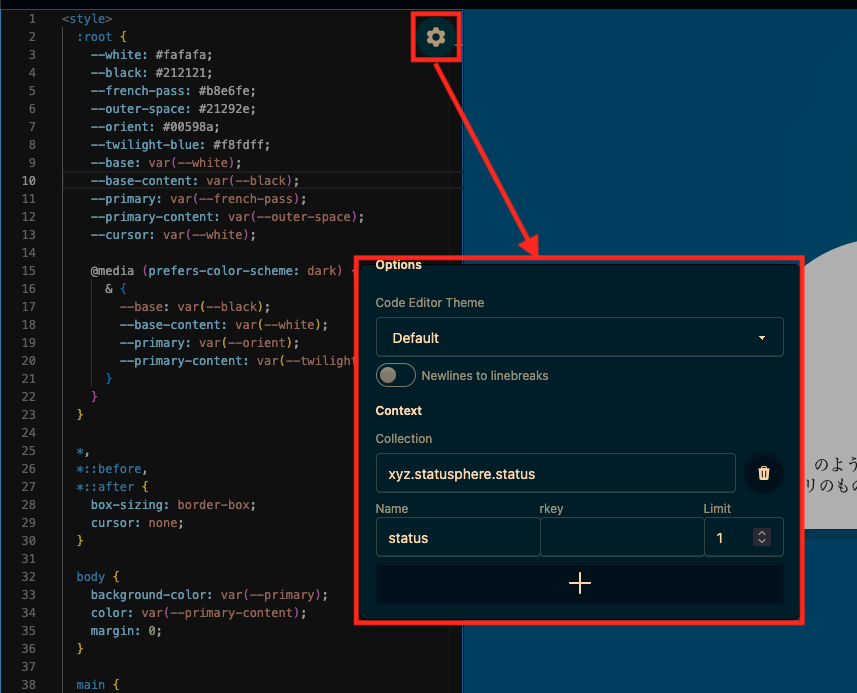Click line number 32 in gutter
This screenshot has width=857, height=693.
pos(28,577)
